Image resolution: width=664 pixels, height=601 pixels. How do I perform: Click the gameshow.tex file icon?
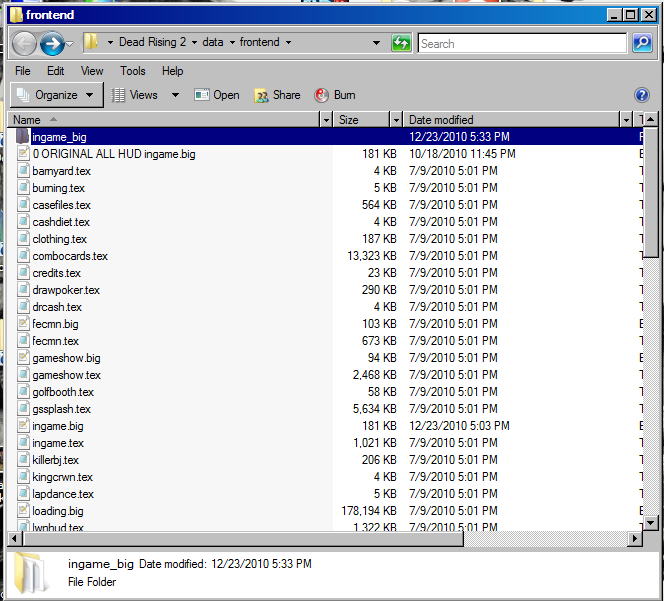[23, 374]
